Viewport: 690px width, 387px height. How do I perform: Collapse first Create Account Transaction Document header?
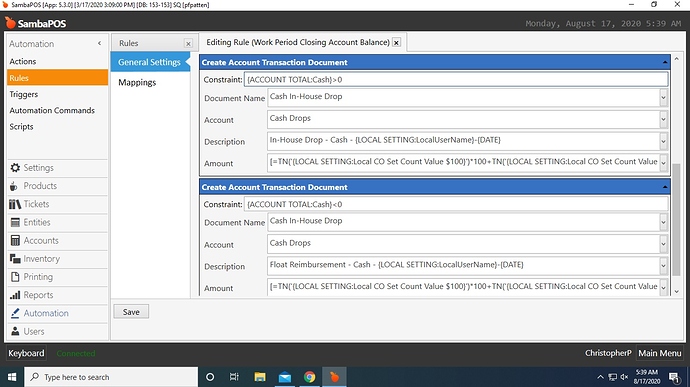[664, 63]
